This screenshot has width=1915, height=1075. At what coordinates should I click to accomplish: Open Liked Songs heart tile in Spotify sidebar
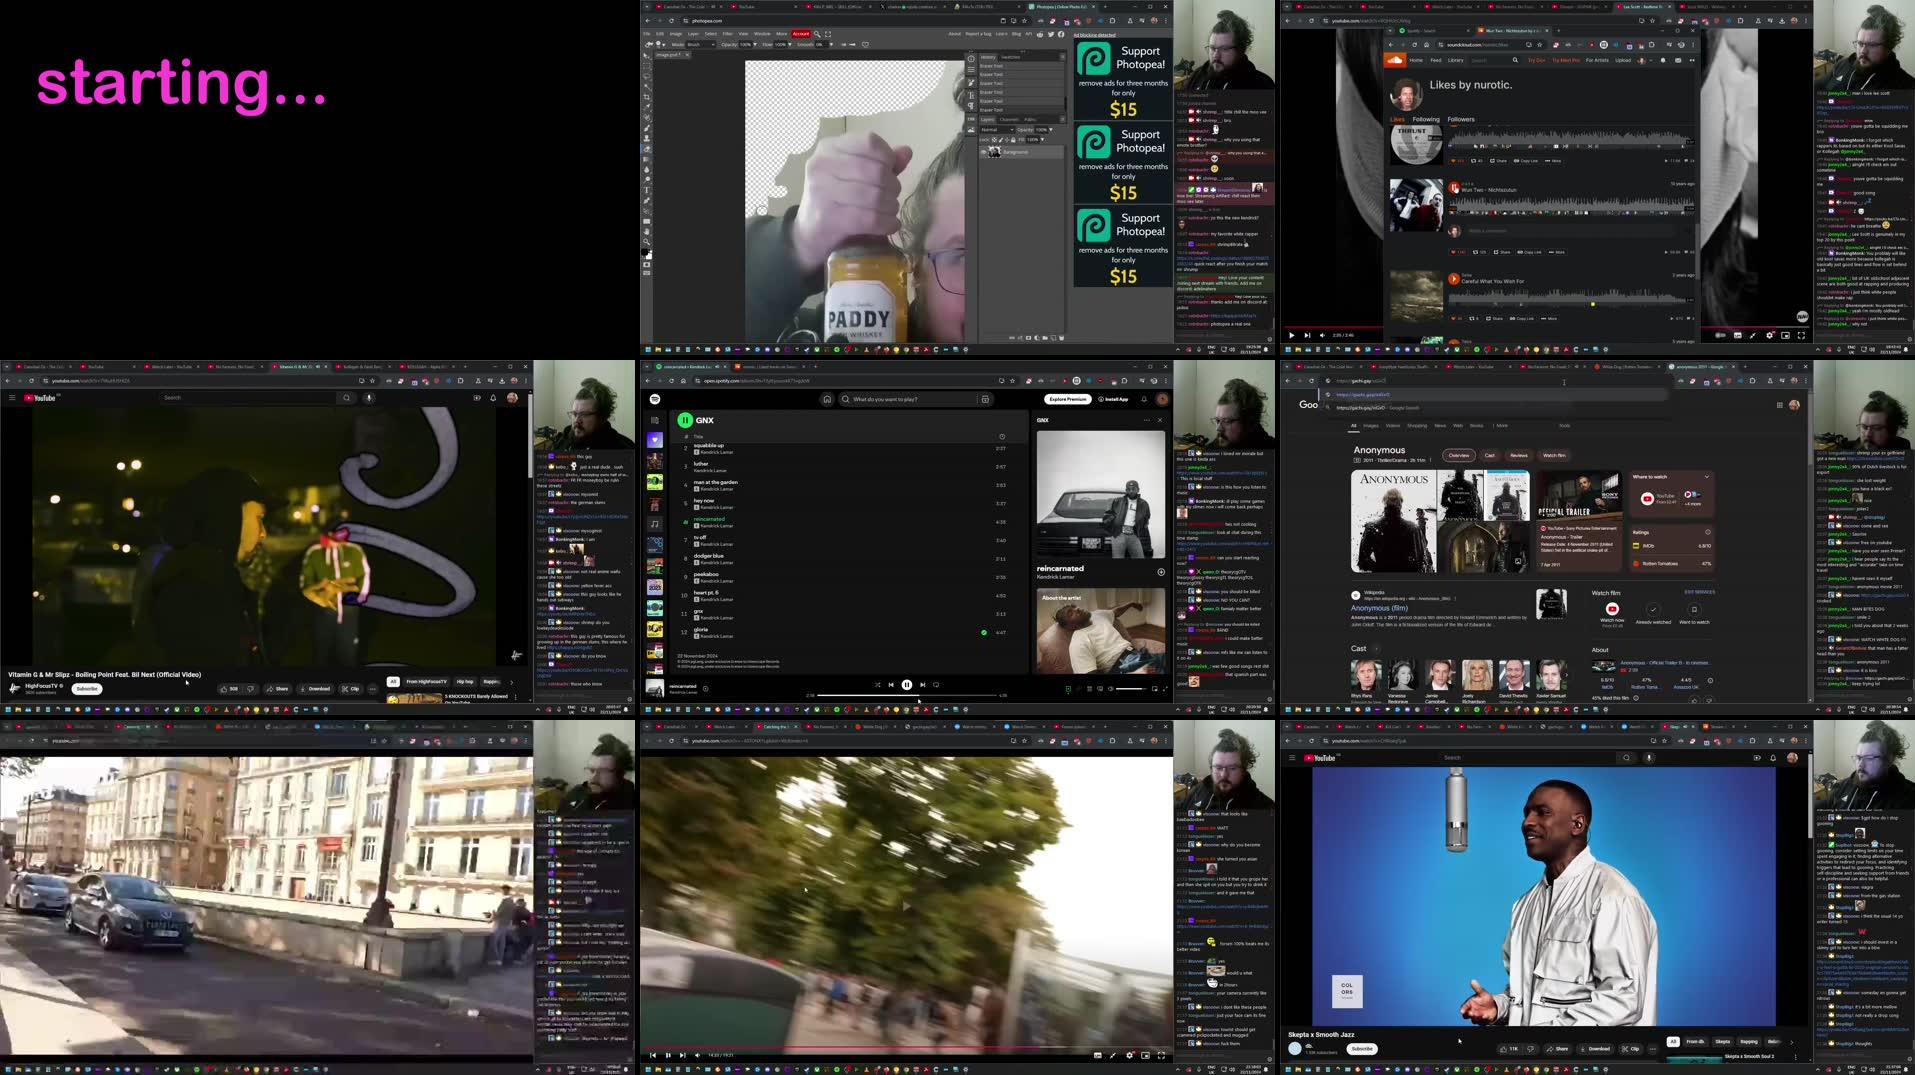tap(655, 440)
